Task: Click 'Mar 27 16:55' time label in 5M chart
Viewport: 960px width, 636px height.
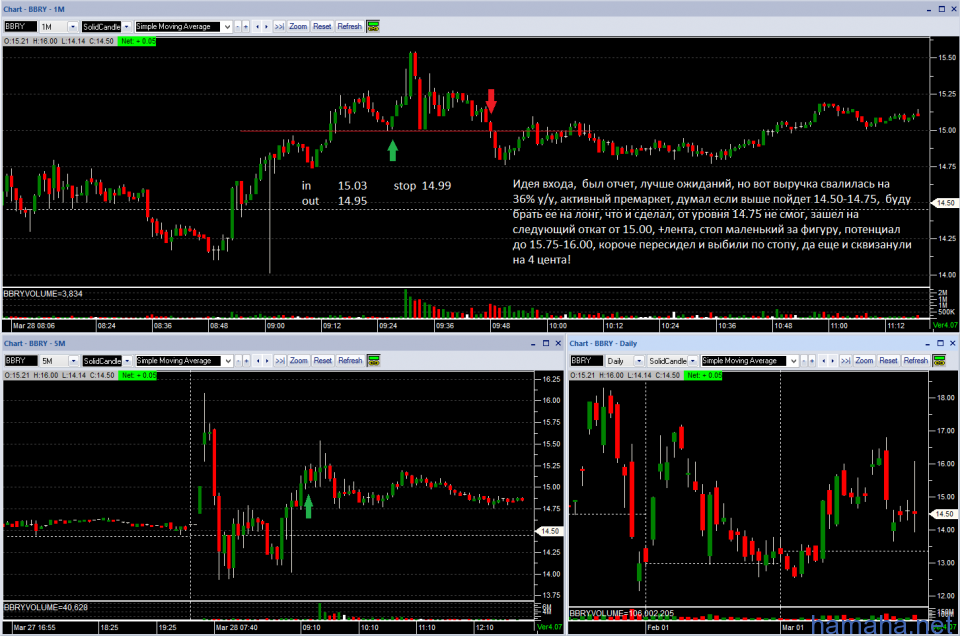Action: tap(34, 627)
